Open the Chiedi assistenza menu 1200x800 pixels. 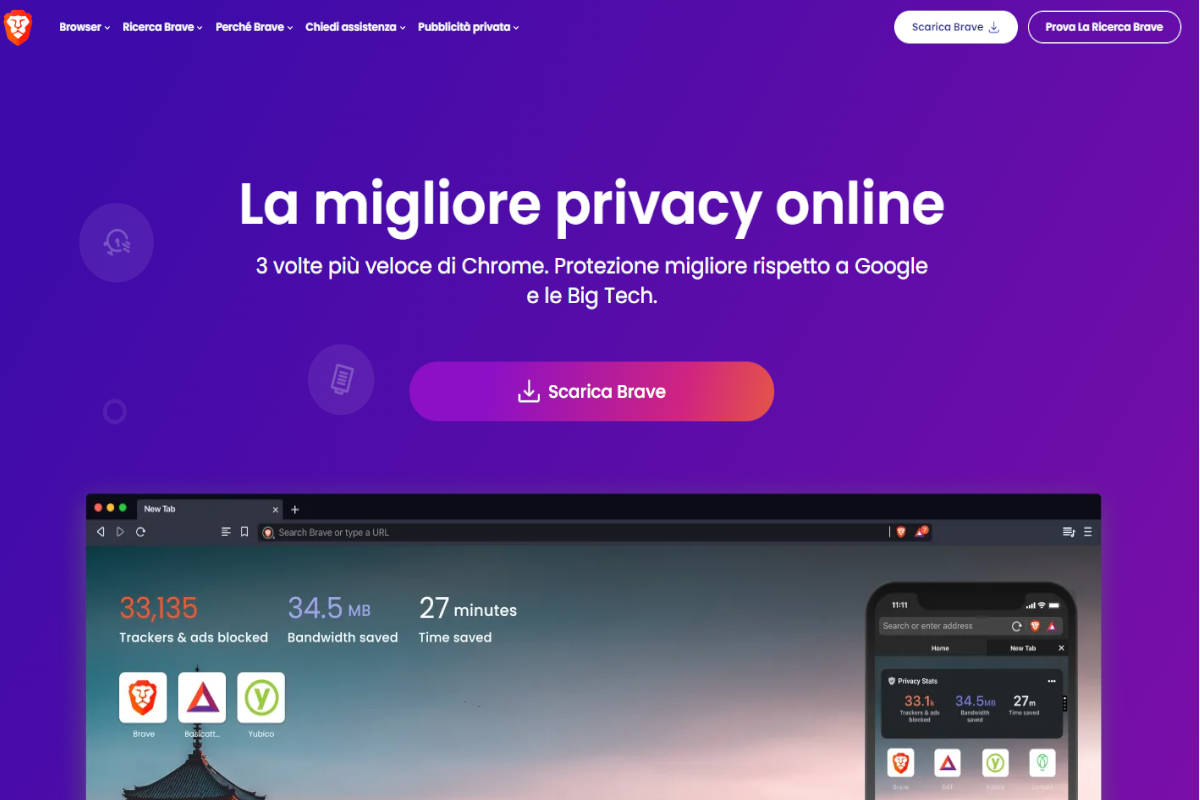tap(355, 27)
